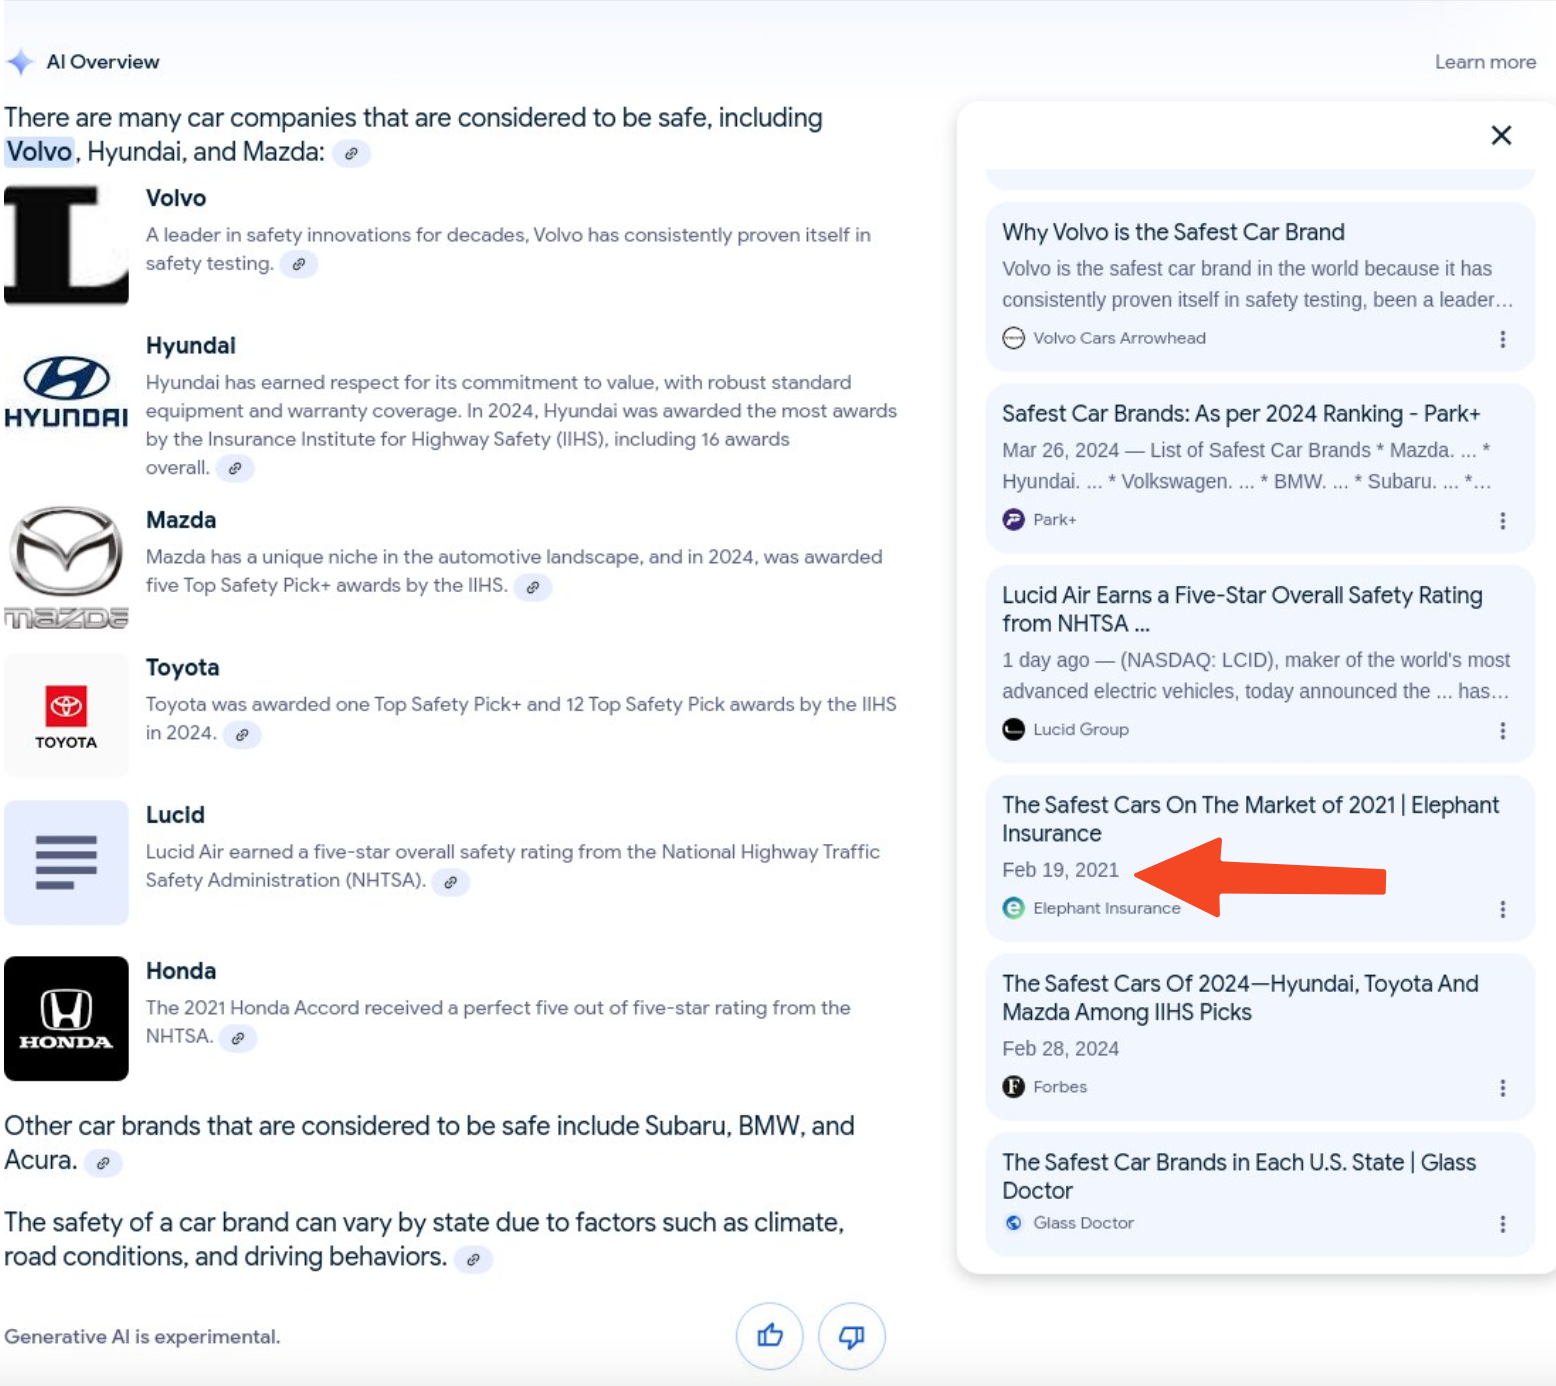
Task: Open citation link after Hyundai '16 awards overall'
Action: (235, 469)
